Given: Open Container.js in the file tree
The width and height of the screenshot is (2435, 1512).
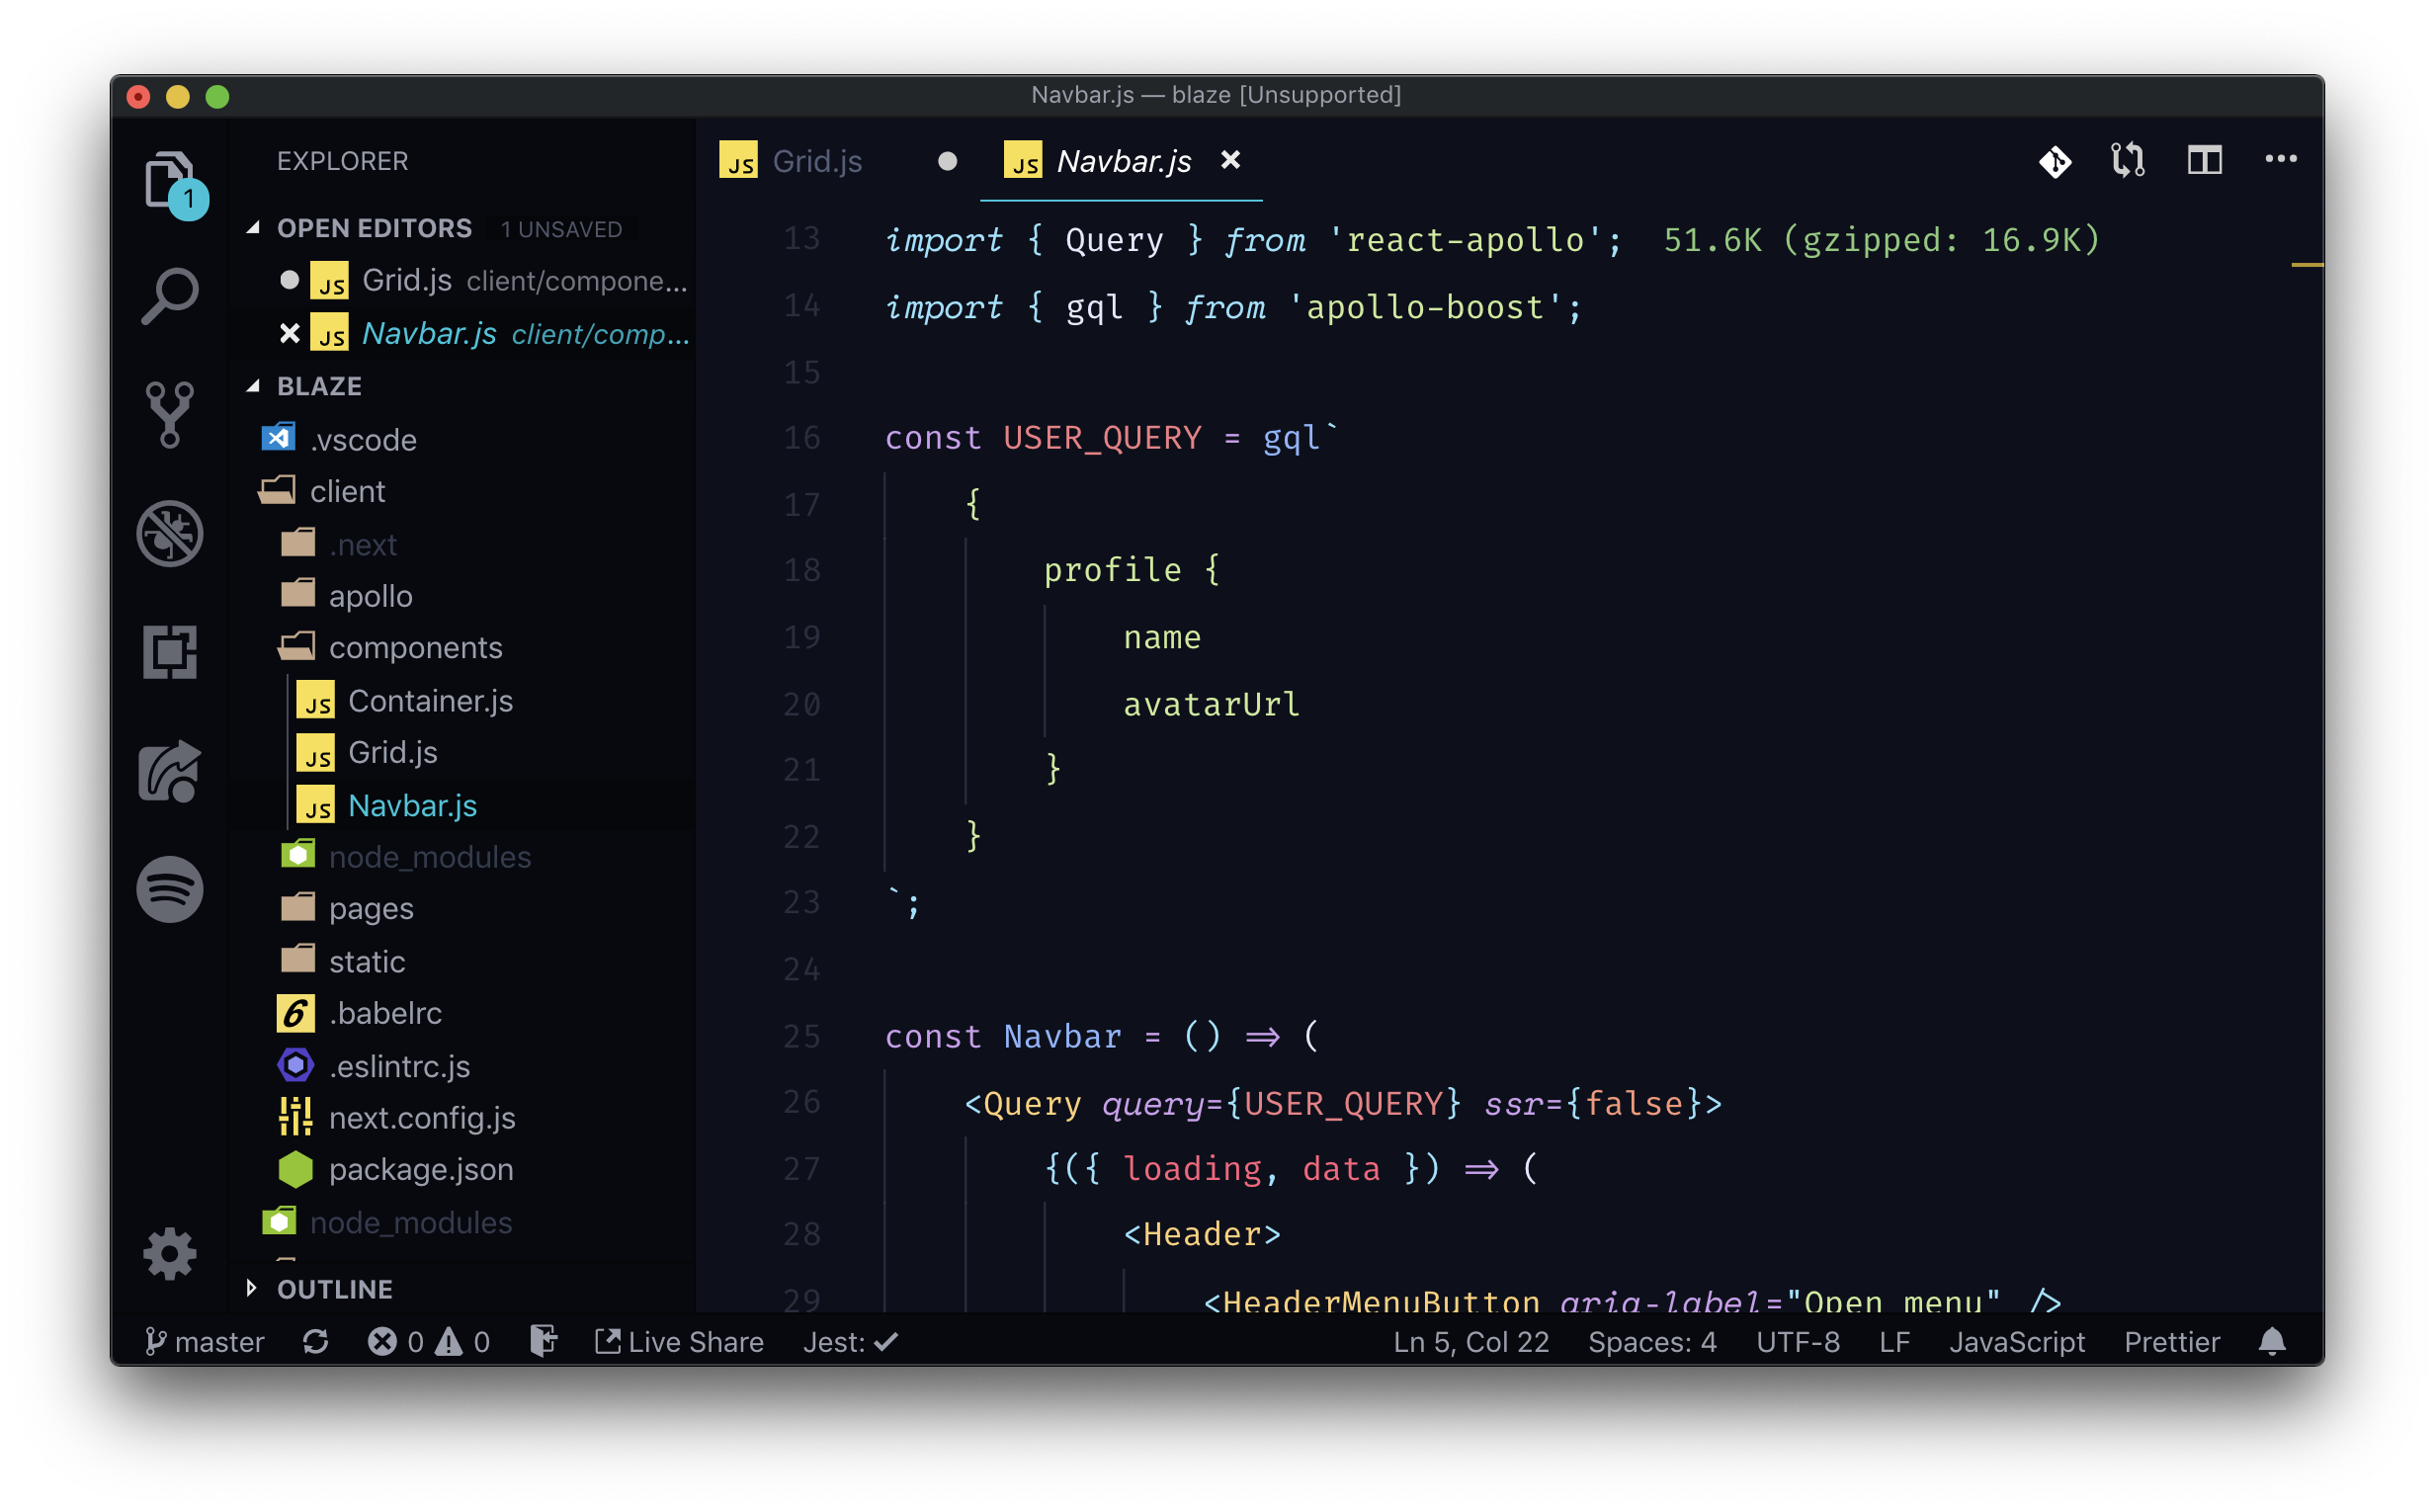Looking at the screenshot, I should 430,701.
